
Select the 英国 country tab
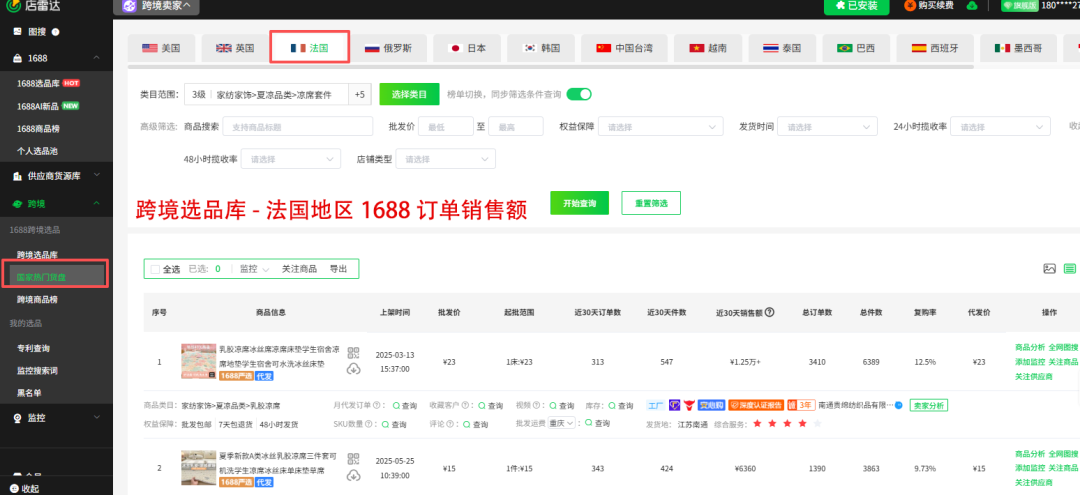pos(235,48)
